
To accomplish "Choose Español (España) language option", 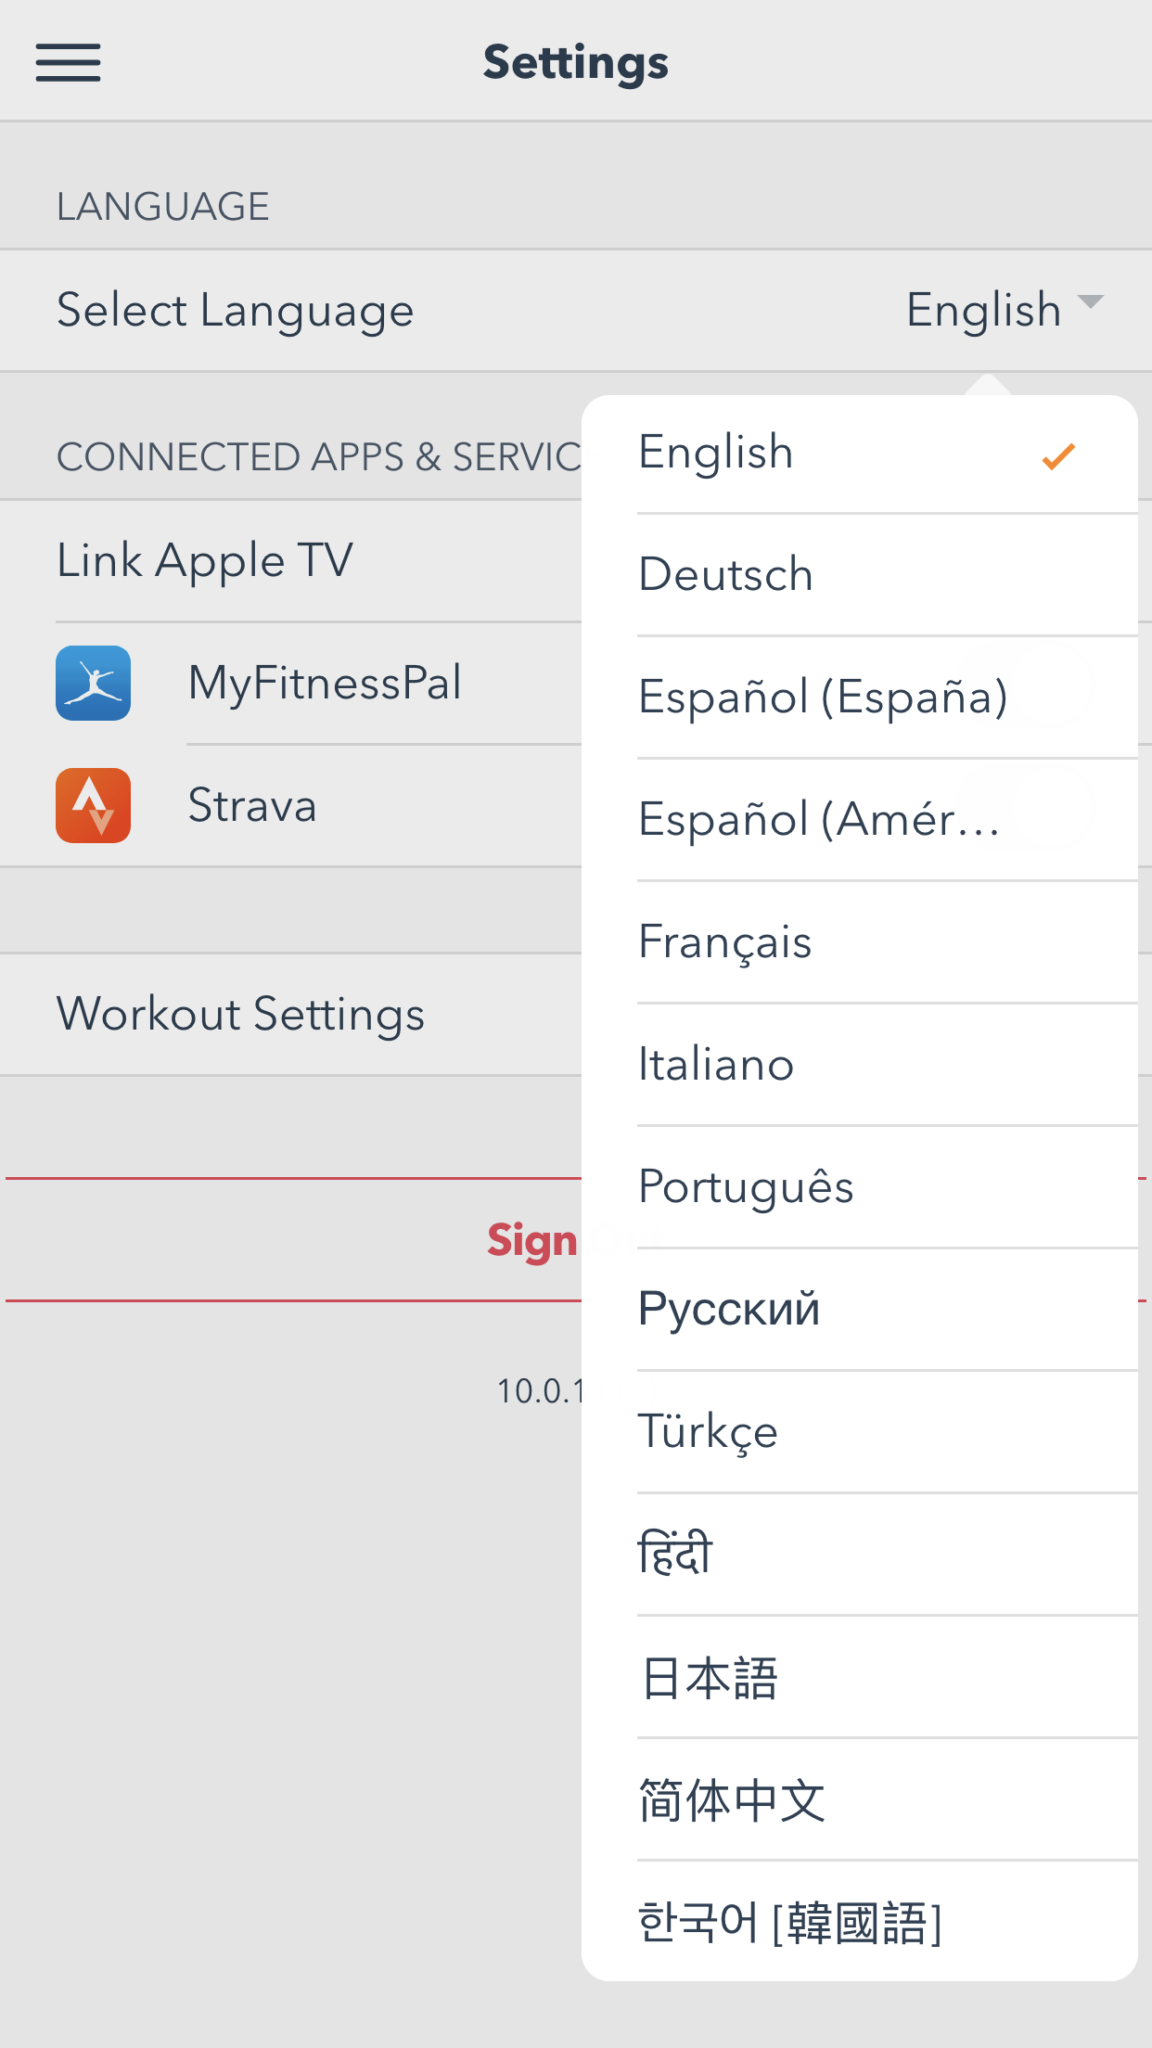I will [823, 697].
